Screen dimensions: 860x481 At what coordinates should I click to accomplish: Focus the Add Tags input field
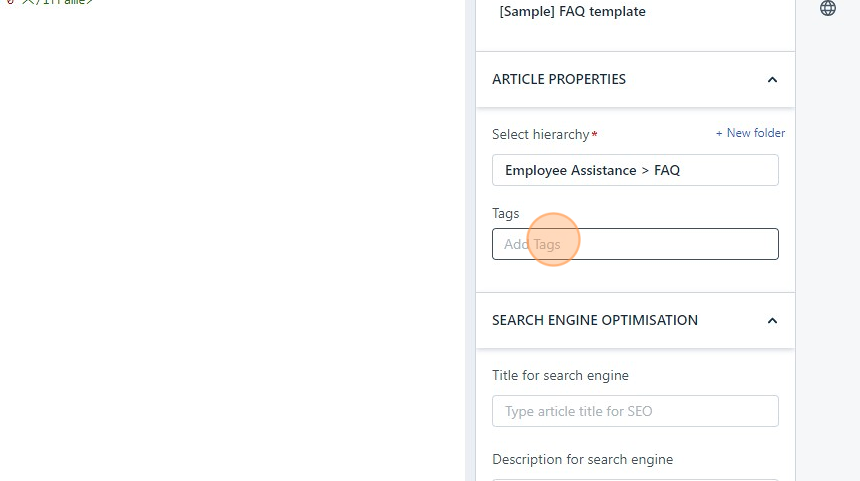click(635, 244)
